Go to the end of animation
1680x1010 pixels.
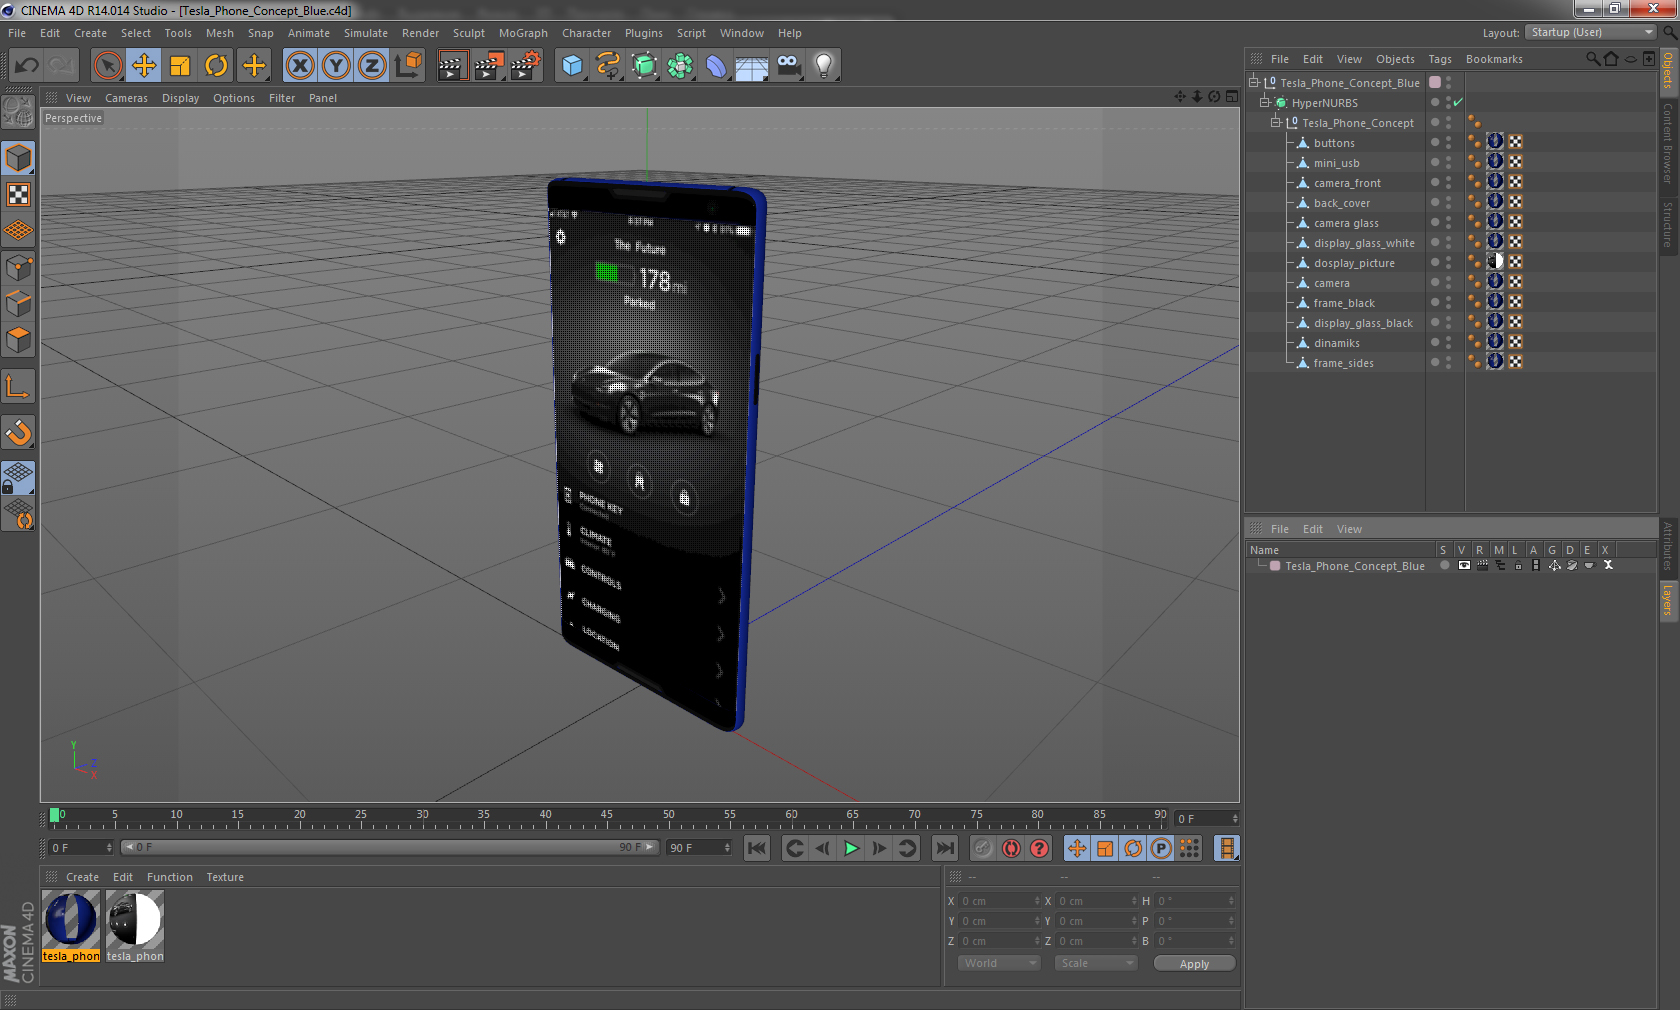click(944, 848)
